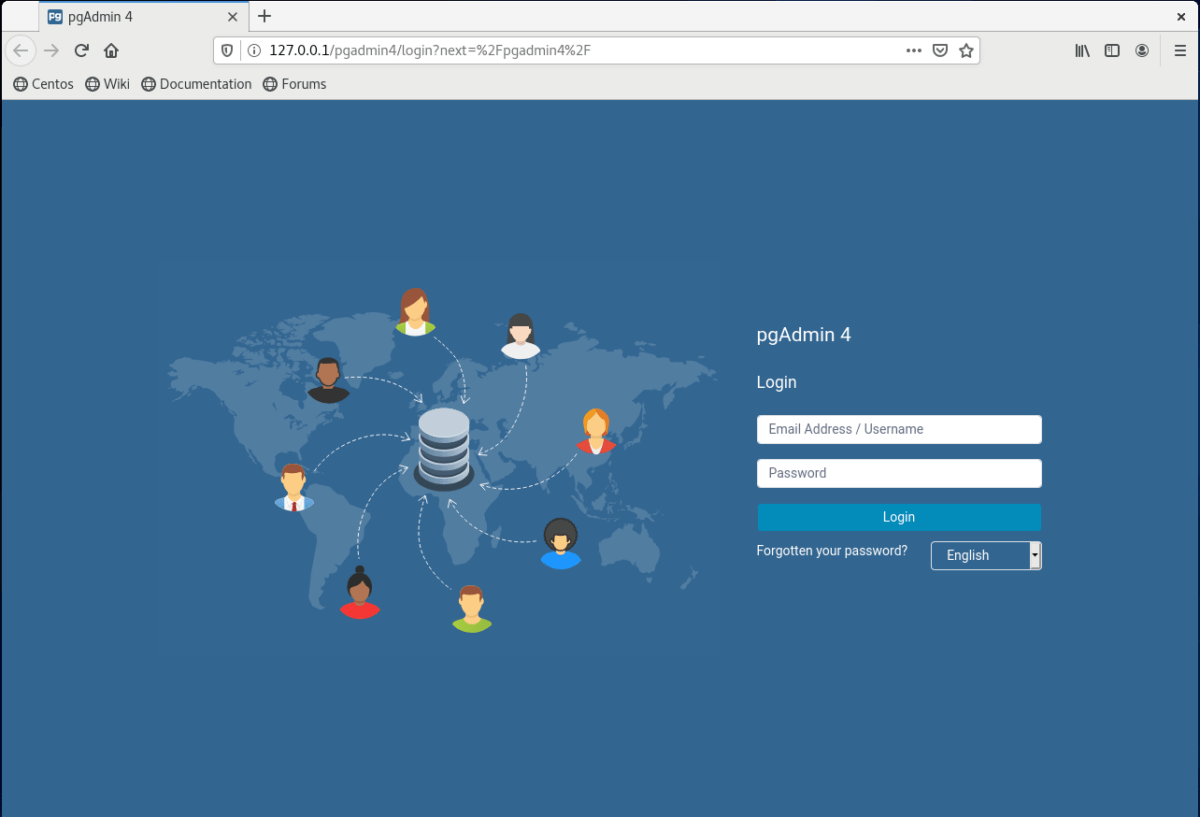This screenshot has height=817, width=1200.
Task: Open the Documentation bookmark
Action: pos(197,84)
